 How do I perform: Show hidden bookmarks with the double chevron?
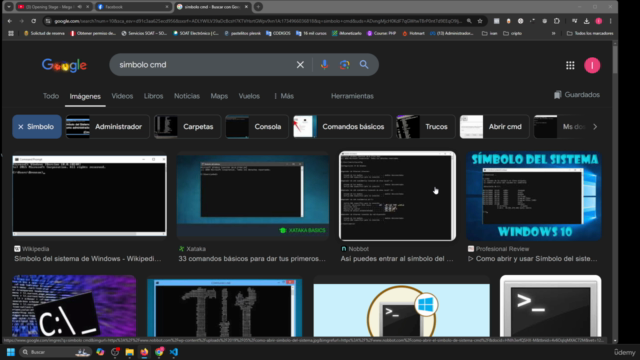coord(553,33)
